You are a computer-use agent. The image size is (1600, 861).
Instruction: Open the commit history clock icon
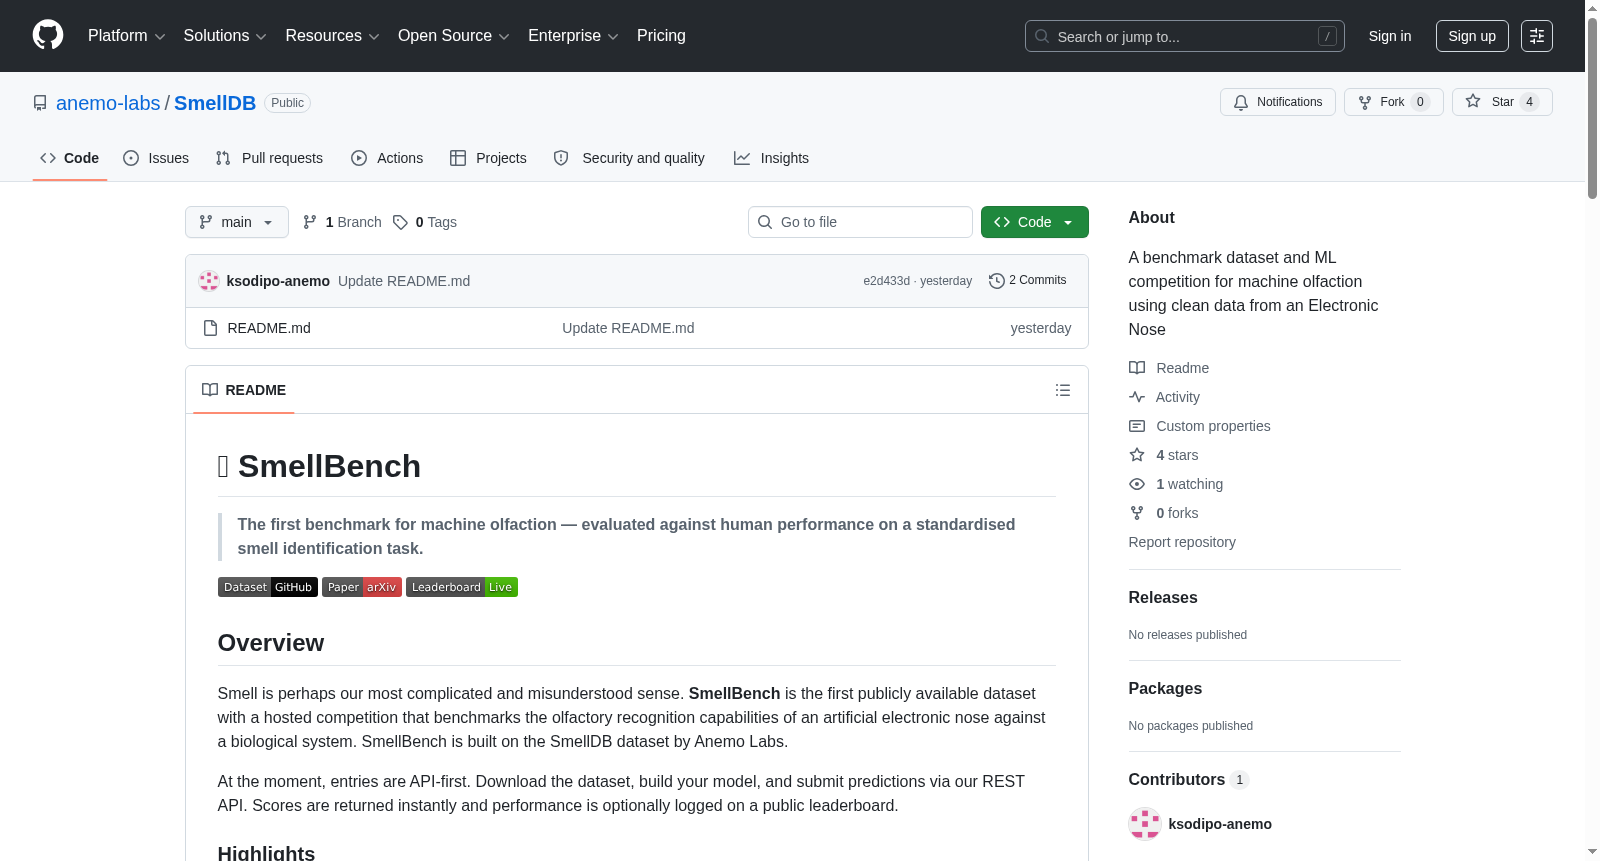coord(996,281)
